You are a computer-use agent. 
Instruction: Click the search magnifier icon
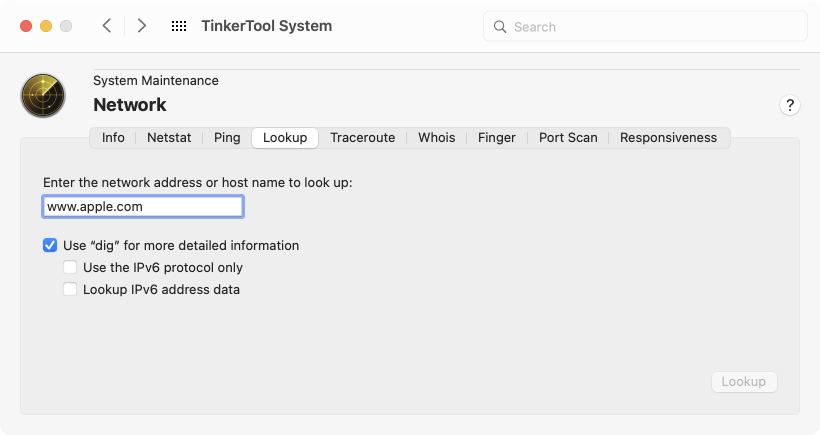point(500,27)
